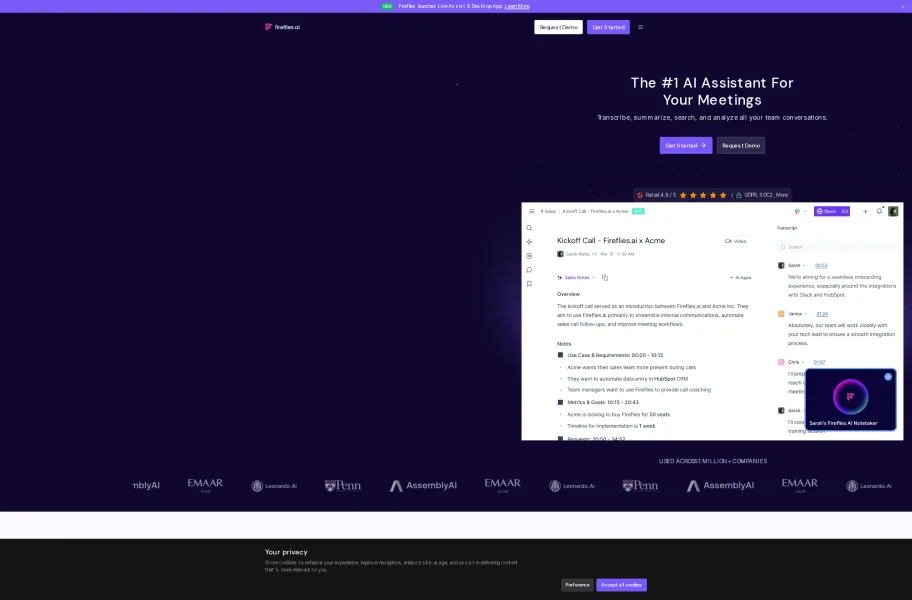Image resolution: width=912 pixels, height=600 pixels.
Task: Click the G2 logo beside Rated 4.8 / 5
Action: pos(640,195)
